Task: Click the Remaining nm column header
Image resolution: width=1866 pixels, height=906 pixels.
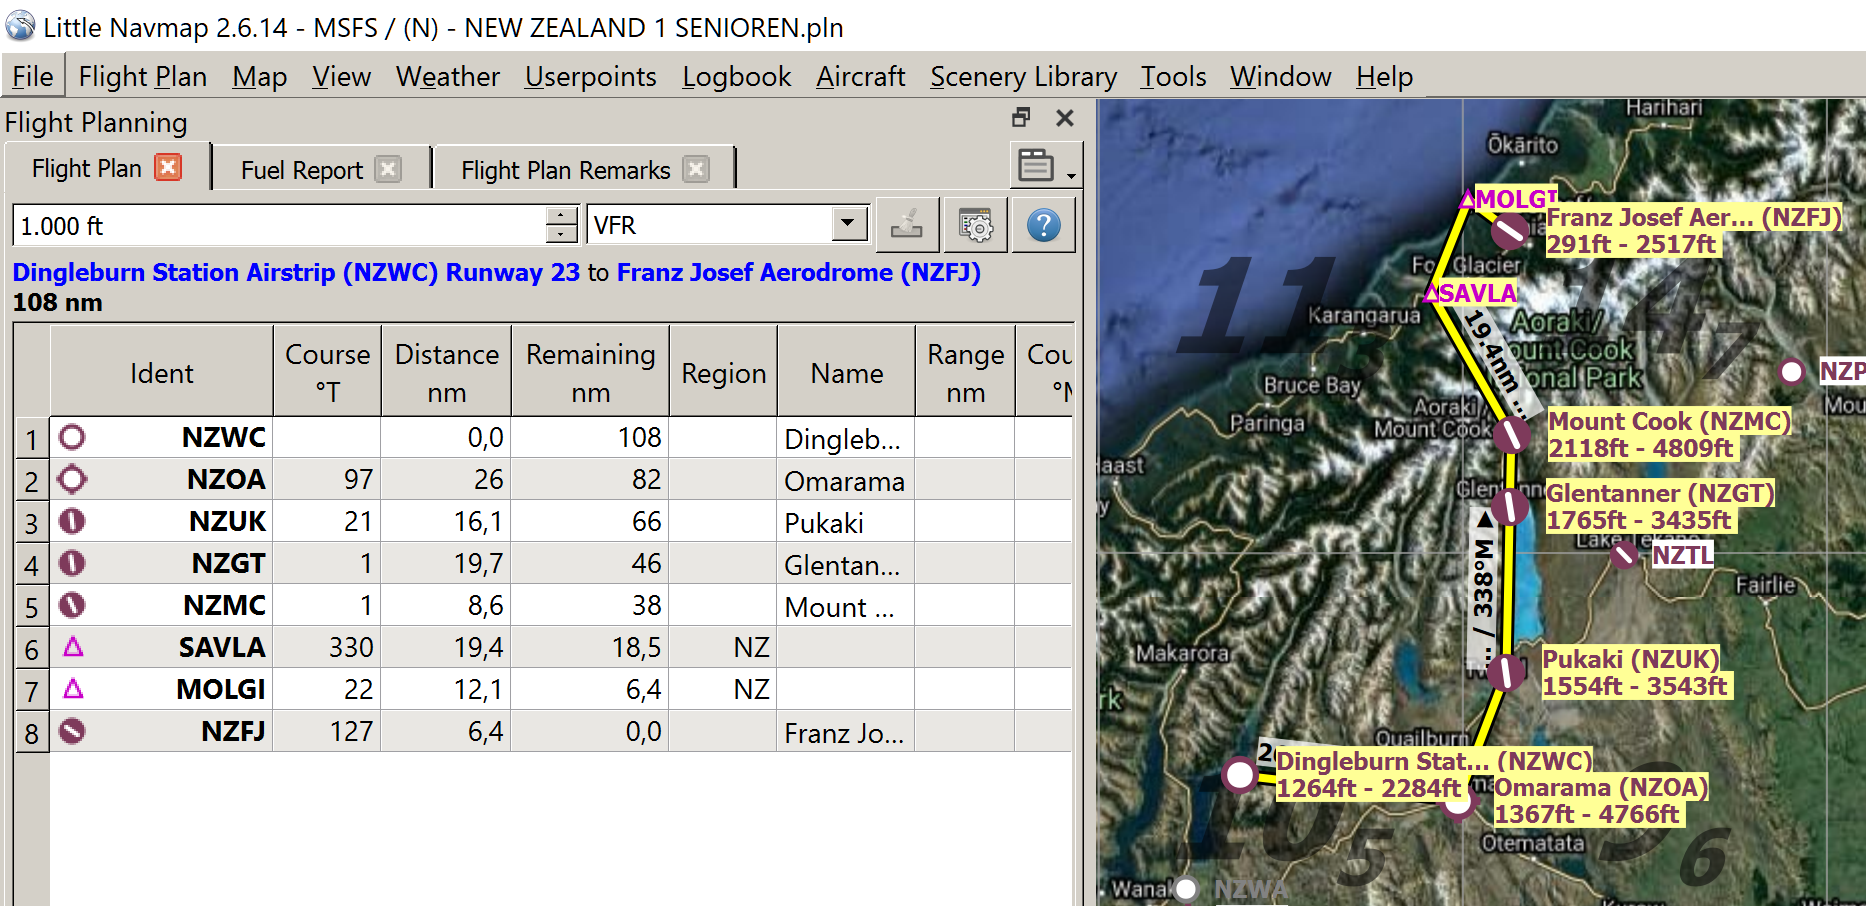Action: click(590, 371)
